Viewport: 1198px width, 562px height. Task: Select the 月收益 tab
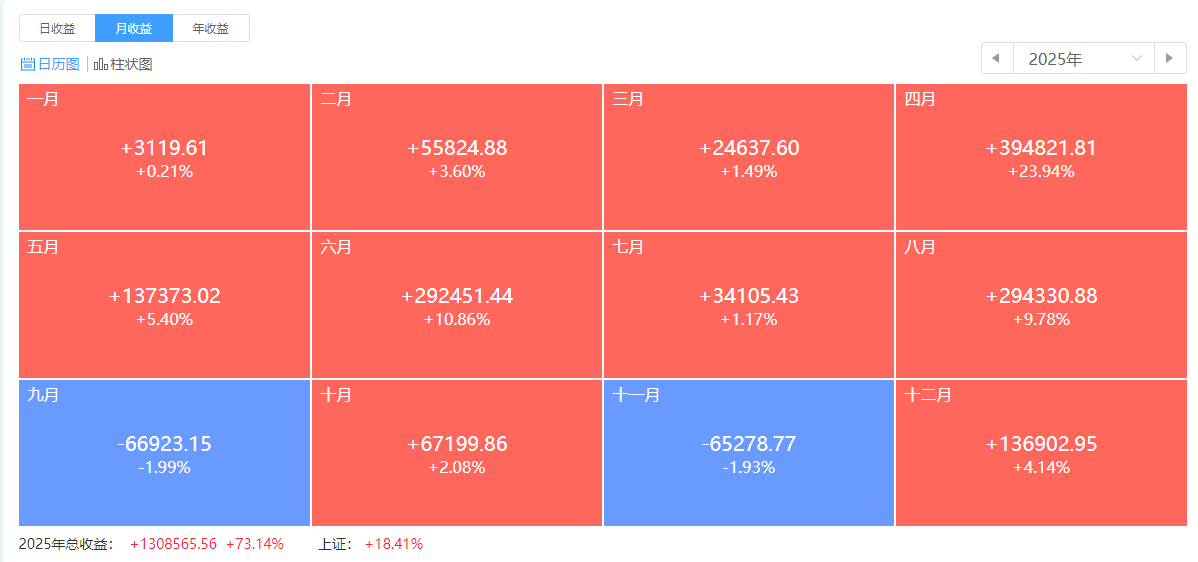134,28
